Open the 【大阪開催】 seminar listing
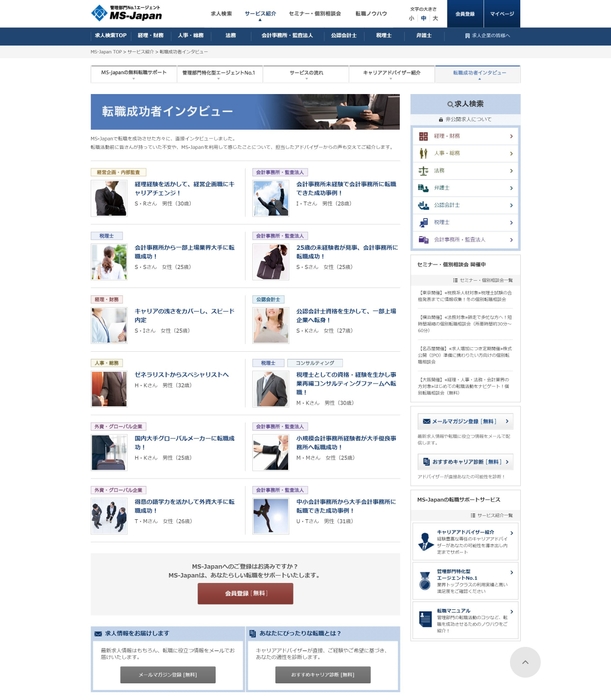Image resolution: width=611 pixels, height=700 pixels. (x=465, y=386)
